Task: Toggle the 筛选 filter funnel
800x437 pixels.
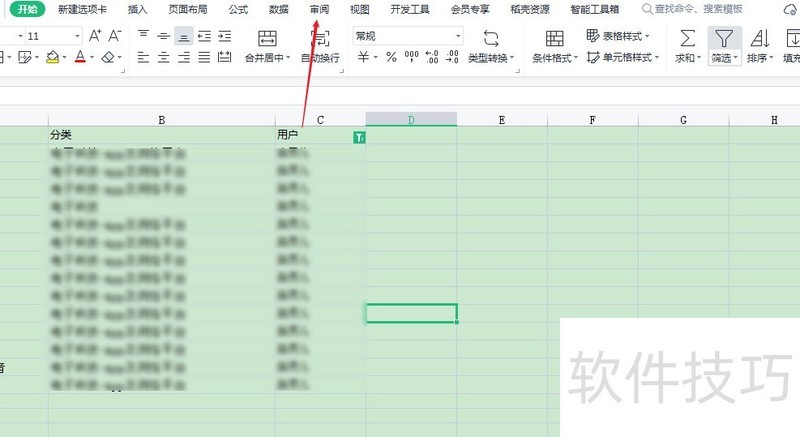Action: click(x=724, y=38)
